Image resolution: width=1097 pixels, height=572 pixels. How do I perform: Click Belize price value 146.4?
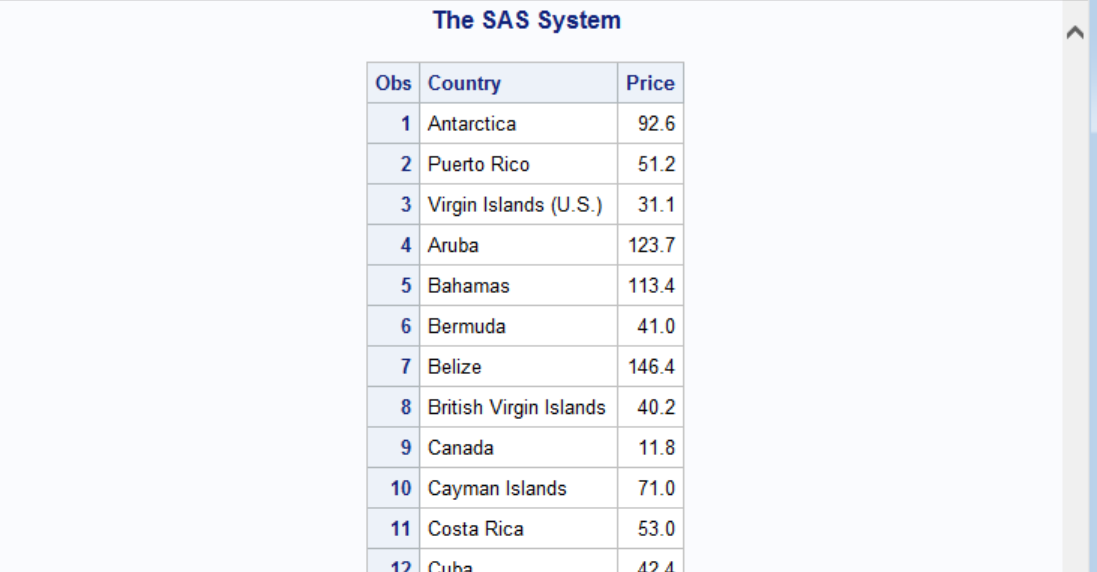tap(651, 367)
